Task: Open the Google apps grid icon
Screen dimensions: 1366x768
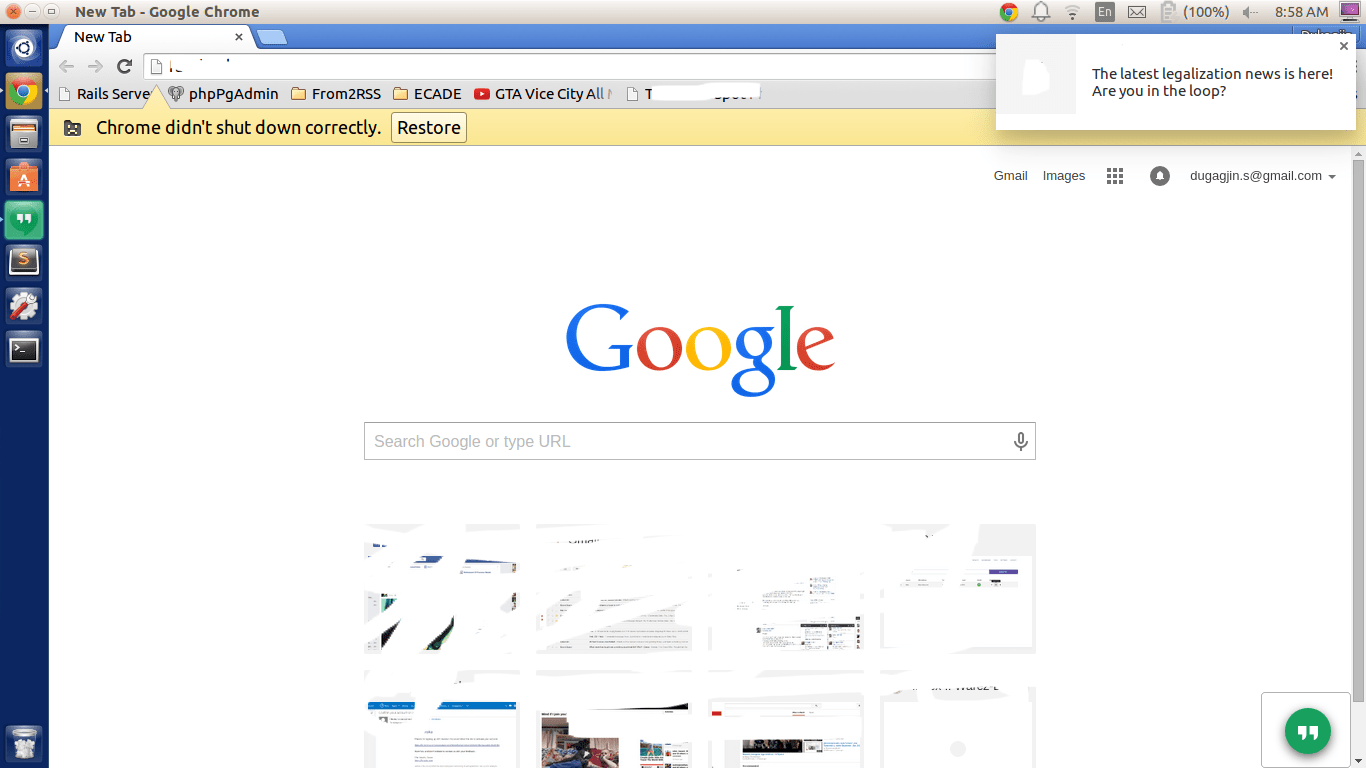Action: tap(1115, 176)
